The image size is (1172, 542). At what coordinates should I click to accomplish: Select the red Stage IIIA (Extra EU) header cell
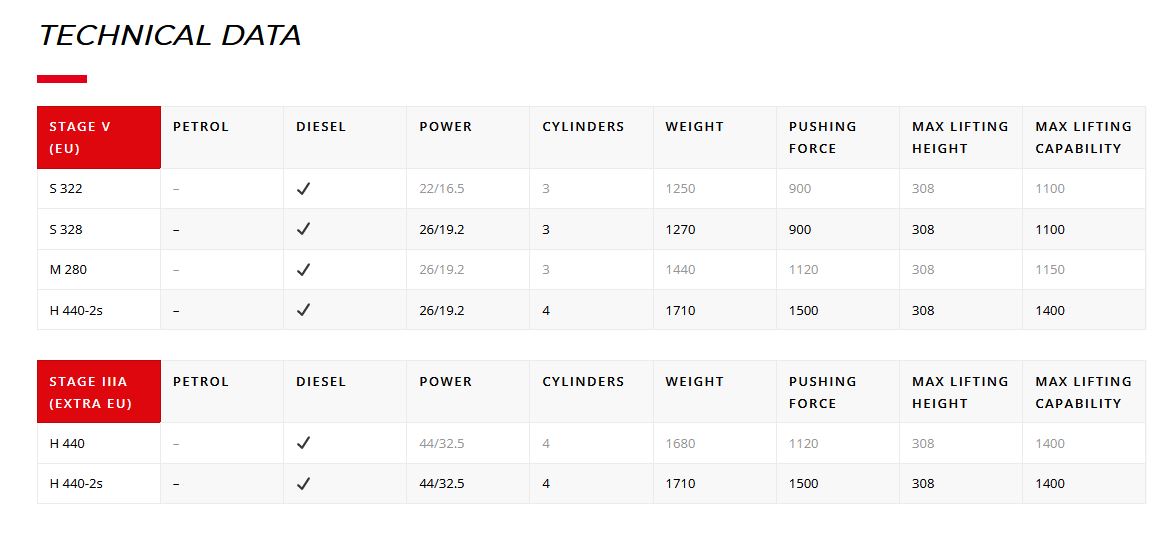pyautogui.click(x=99, y=392)
